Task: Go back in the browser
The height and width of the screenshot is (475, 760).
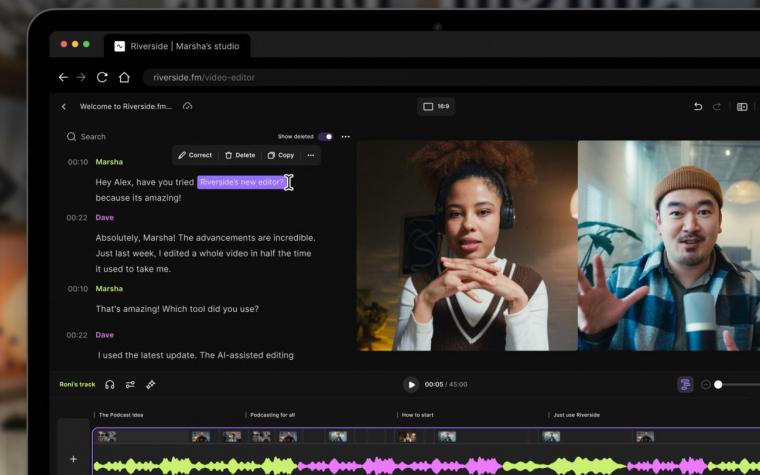Action: point(63,77)
